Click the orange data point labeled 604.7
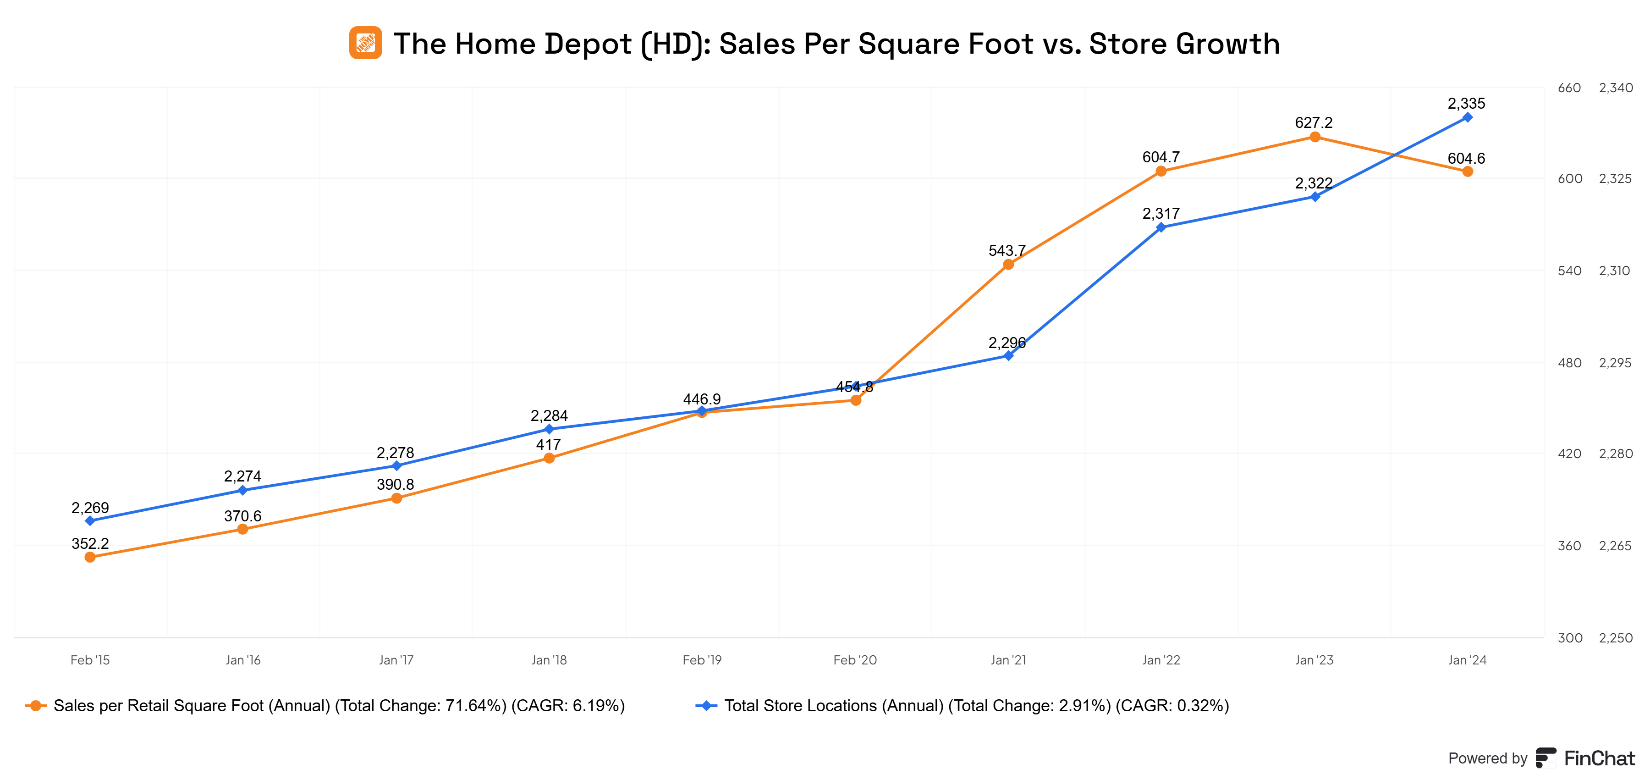This screenshot has width=1650, height=780. [1161, 171]
